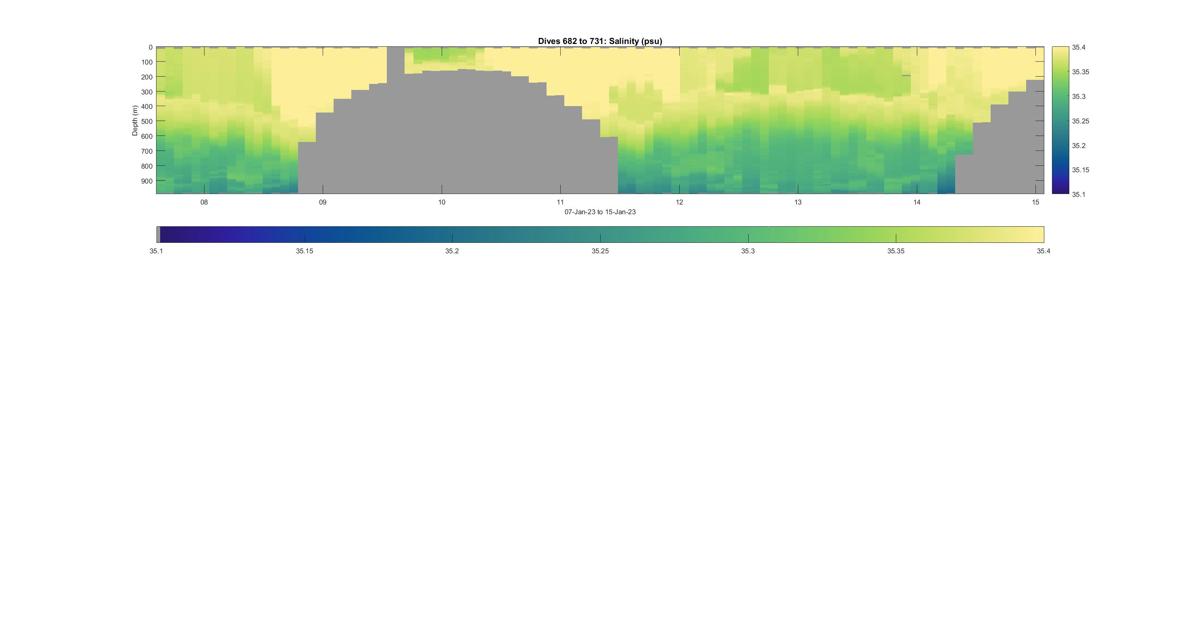Screen dimensions: 1200x622
Task: Click '35.35' under the horizontal colorbar
Action: click(896, 251)
